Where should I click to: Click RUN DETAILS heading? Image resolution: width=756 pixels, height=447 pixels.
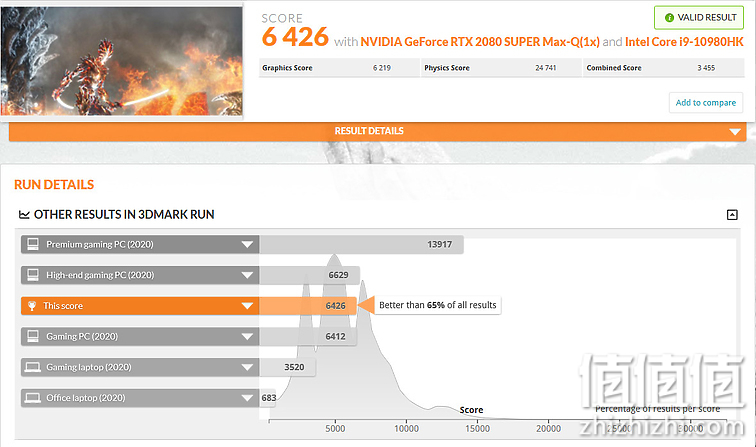click(x=54, y=185)
